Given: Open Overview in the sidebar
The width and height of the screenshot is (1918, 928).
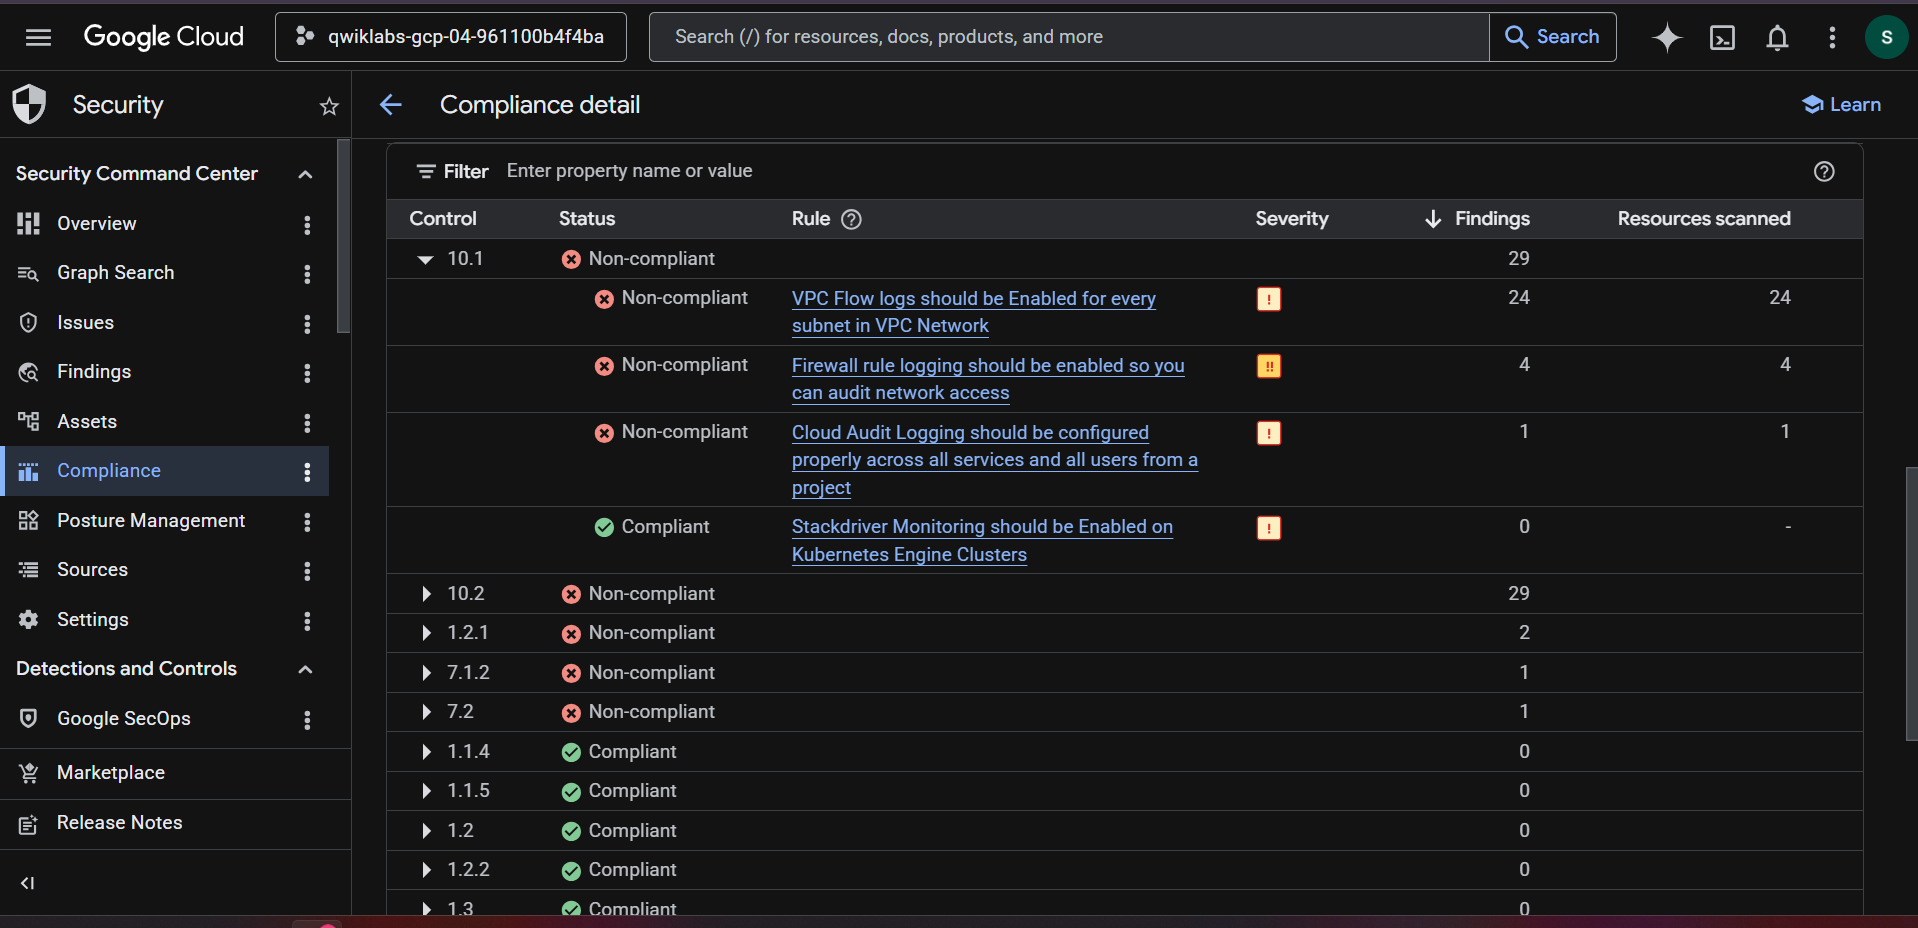Looking at the screenshot, I should [96, 224].
